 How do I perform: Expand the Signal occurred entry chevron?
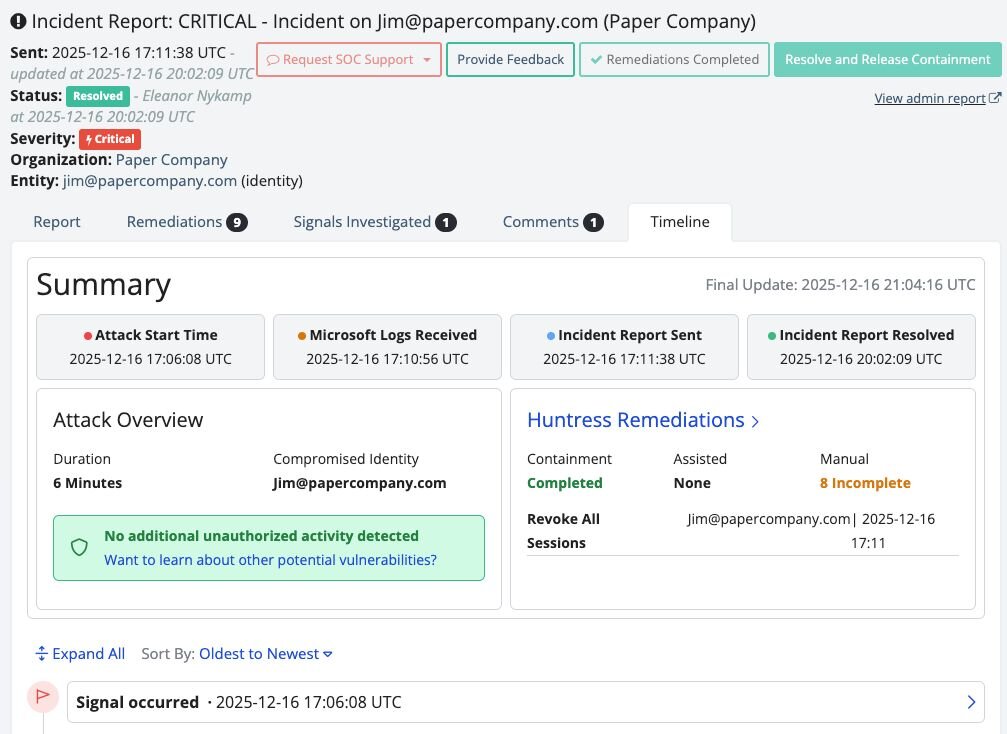coord(971,702)
